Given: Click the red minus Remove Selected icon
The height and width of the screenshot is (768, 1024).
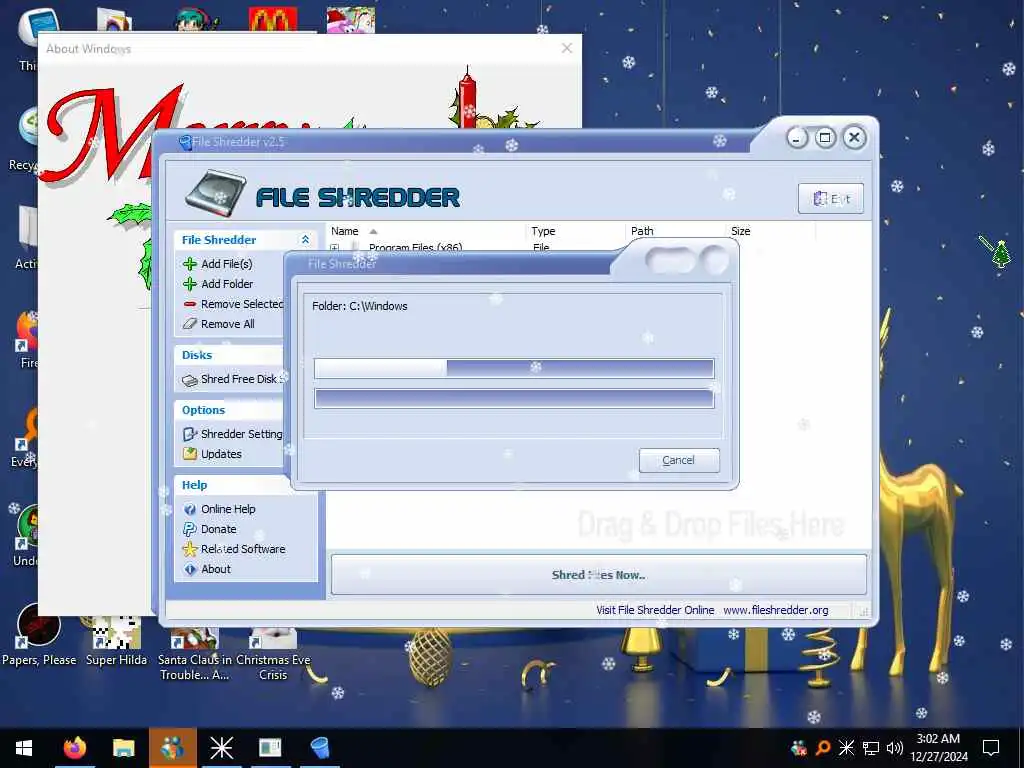Looking at the screenshot, I should click(190, 304).
